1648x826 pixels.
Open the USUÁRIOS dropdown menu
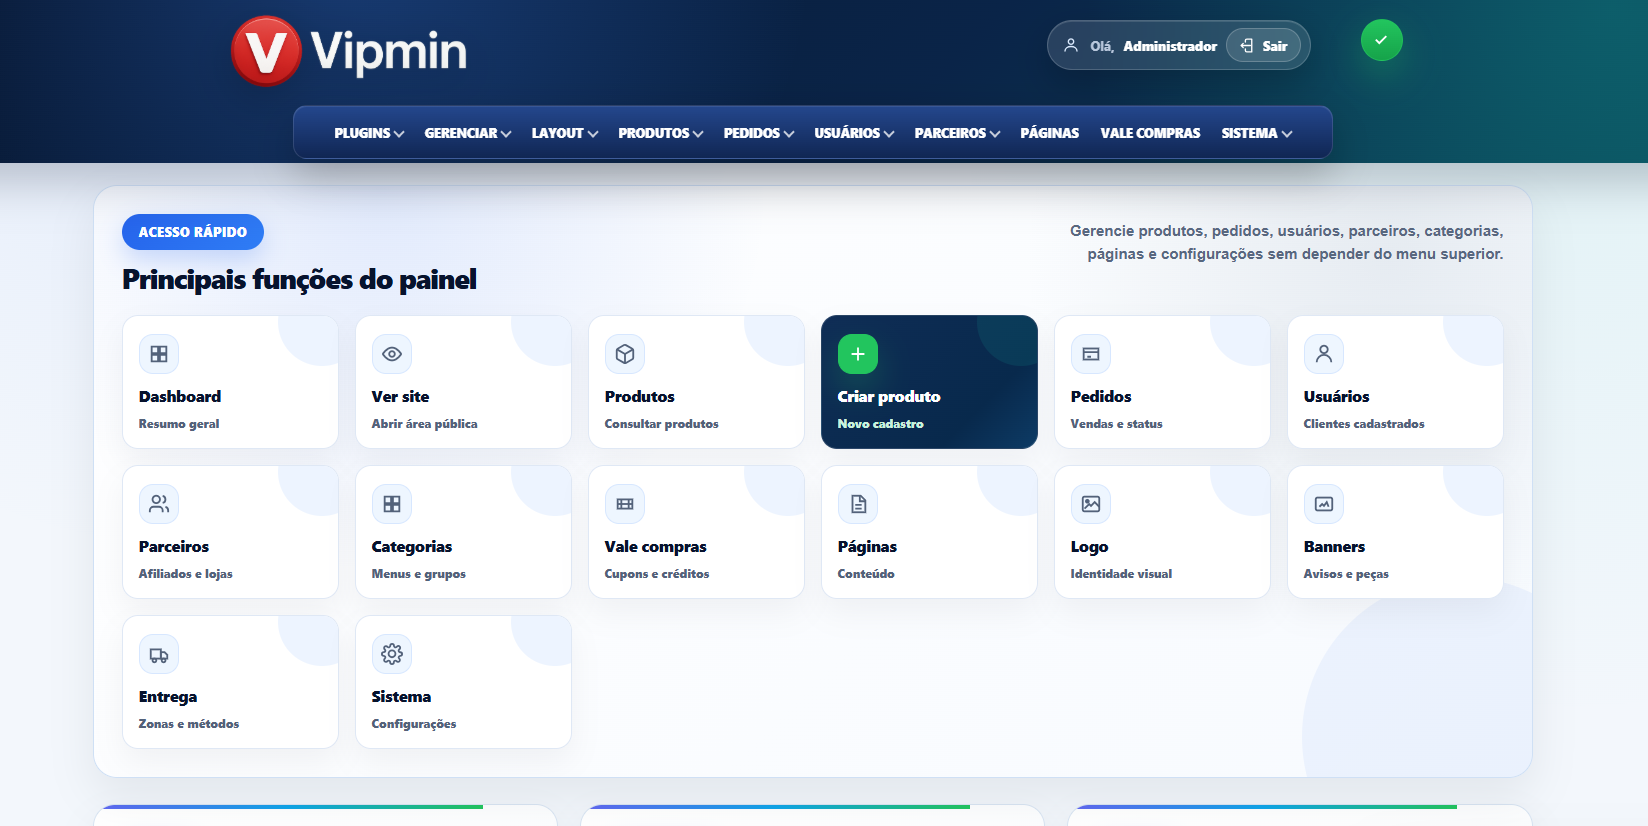(854, 133)
